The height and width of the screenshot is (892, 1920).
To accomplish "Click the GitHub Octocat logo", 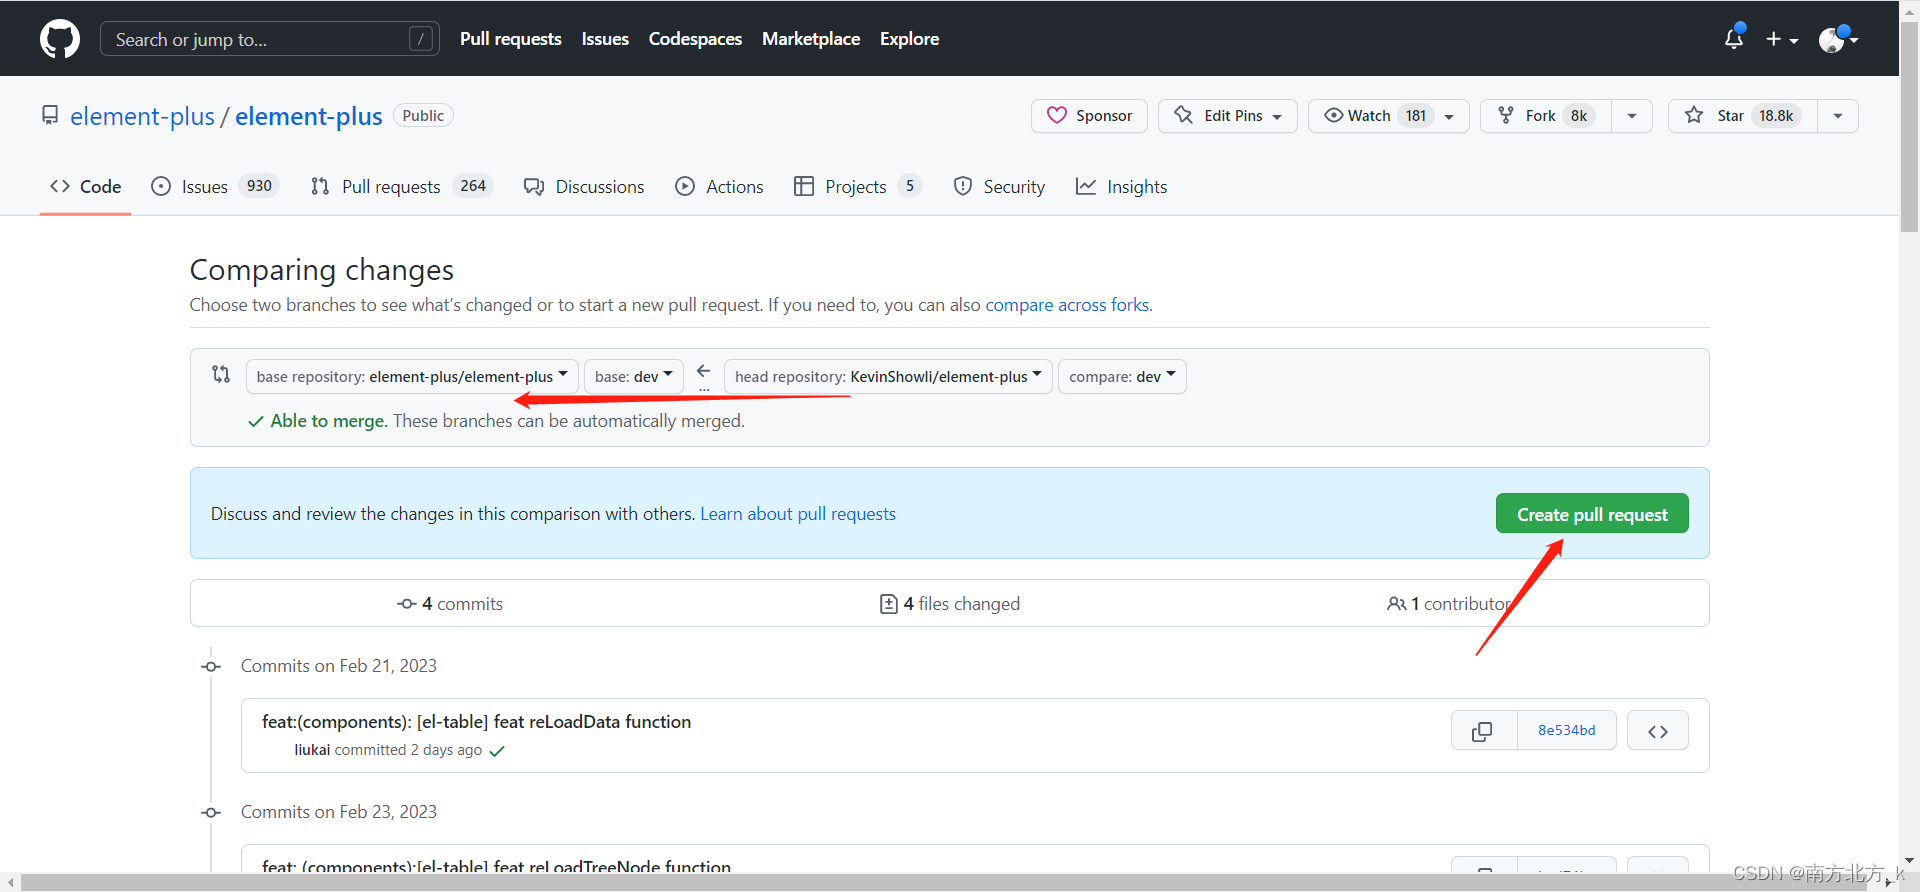I will click(x=60, y=39).
